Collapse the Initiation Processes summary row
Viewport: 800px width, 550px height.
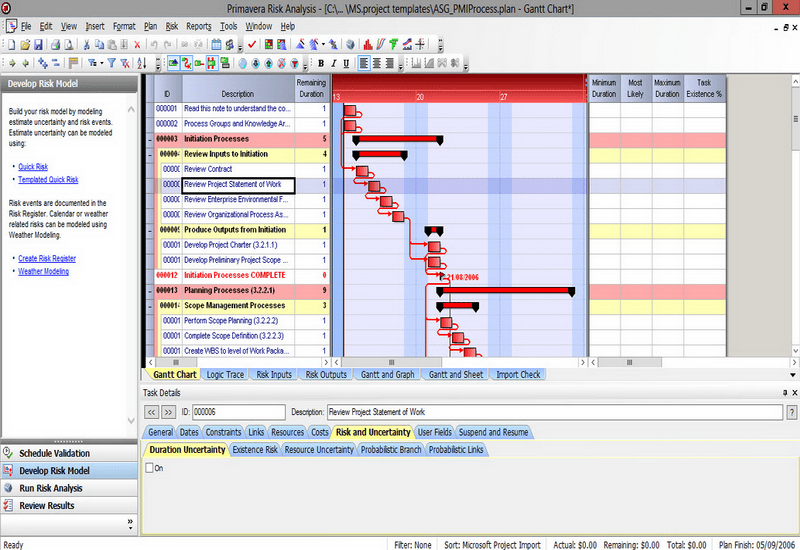[x=150, y=139]
